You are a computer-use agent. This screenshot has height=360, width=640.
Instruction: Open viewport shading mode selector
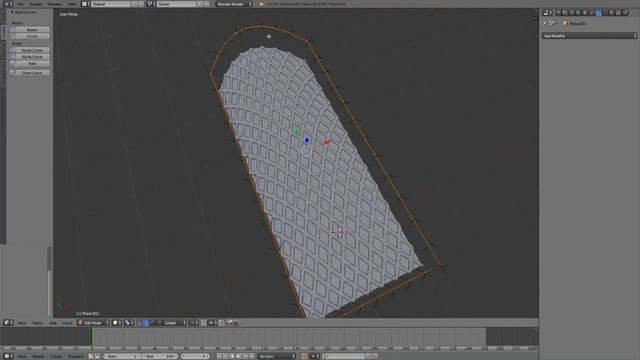(x=117, y=323)
